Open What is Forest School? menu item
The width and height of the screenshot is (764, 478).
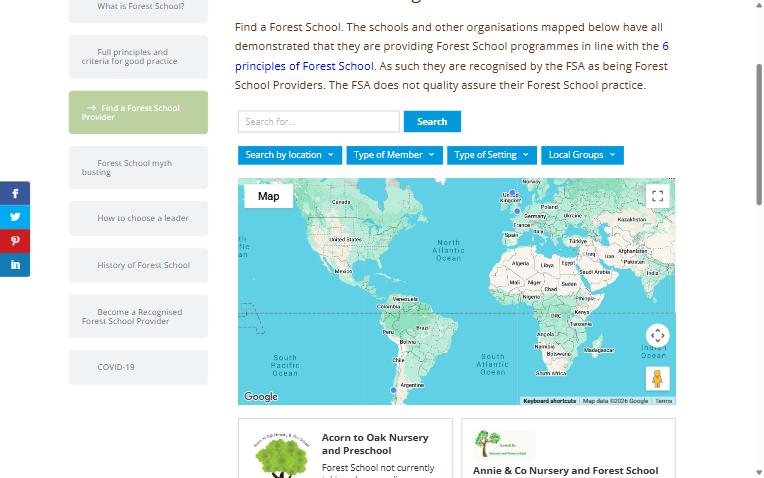coord(138,7)
